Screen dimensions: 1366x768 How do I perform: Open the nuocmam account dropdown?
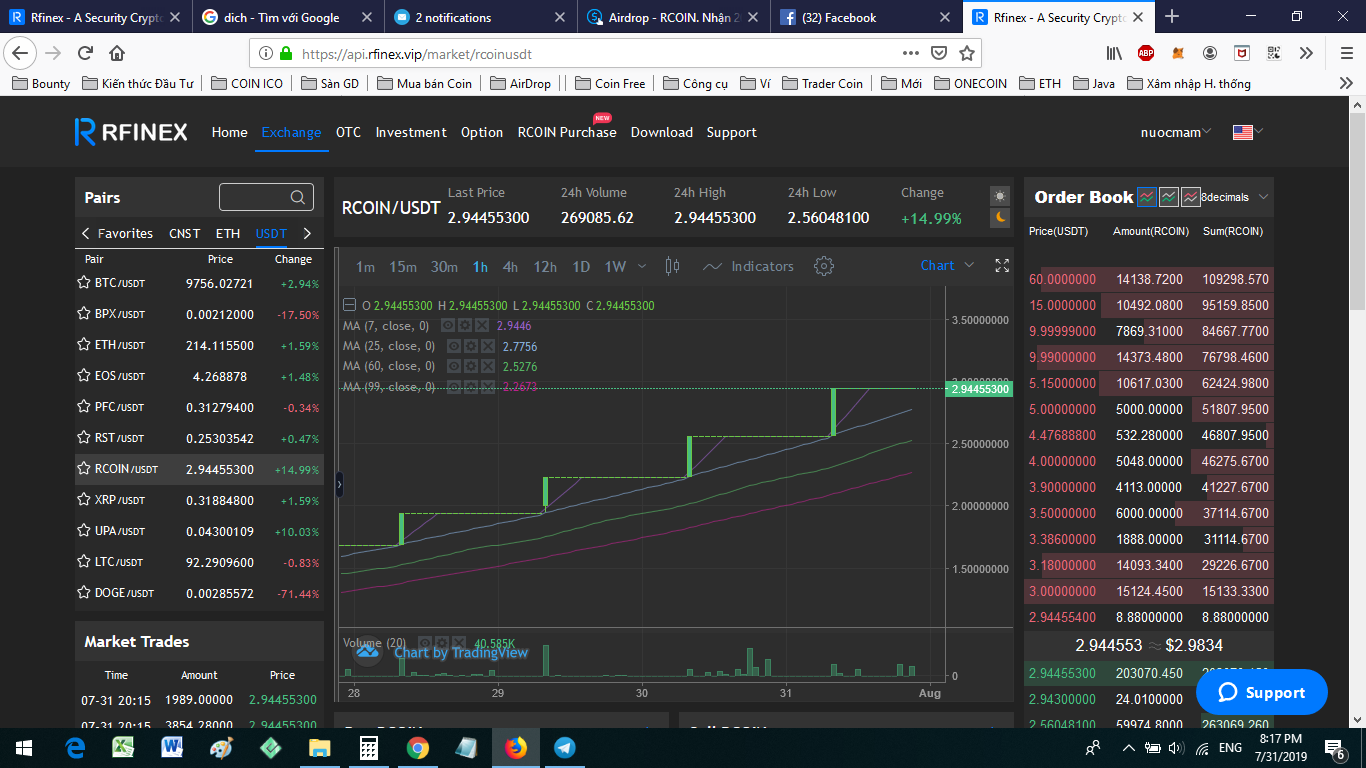1176,132
